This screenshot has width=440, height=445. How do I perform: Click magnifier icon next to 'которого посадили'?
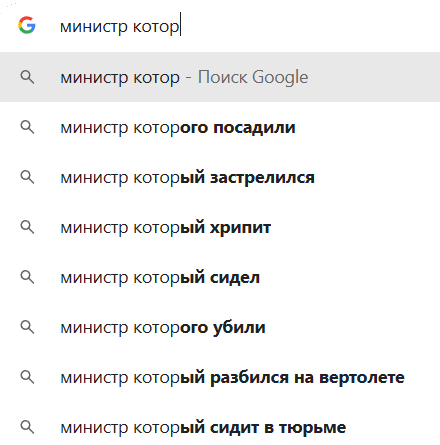[27, 127]
